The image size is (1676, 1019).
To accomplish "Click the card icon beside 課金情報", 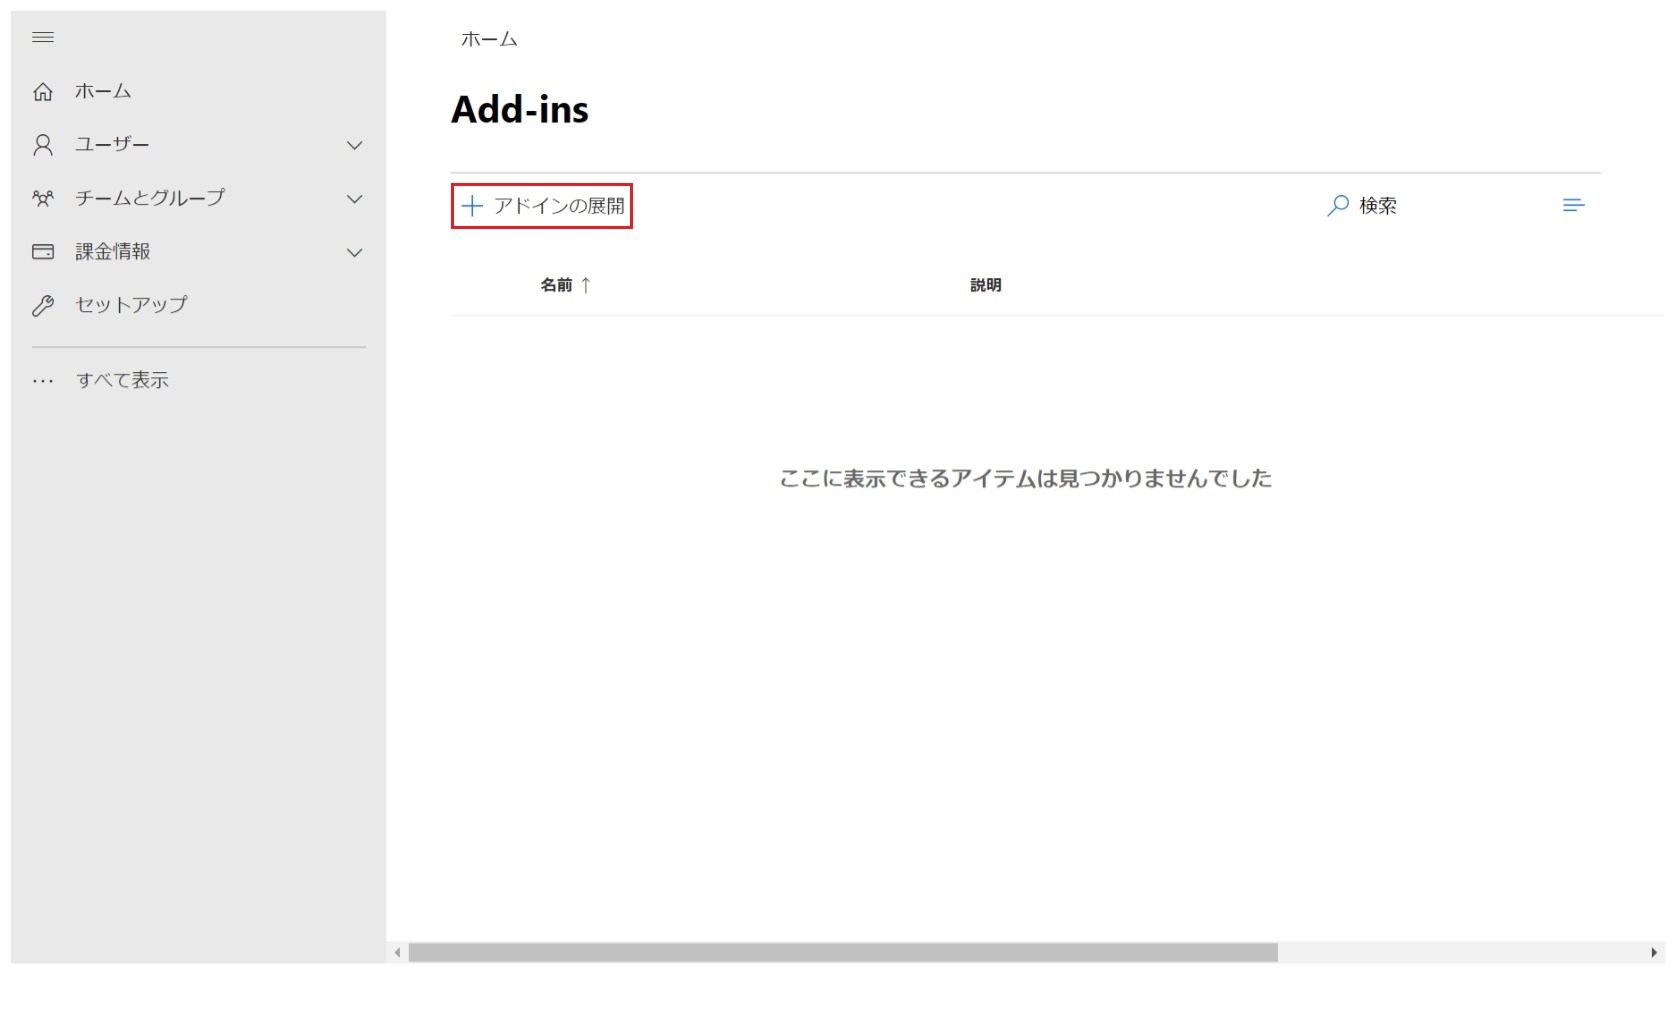I will pyautogui.click(x=43, y=252).
